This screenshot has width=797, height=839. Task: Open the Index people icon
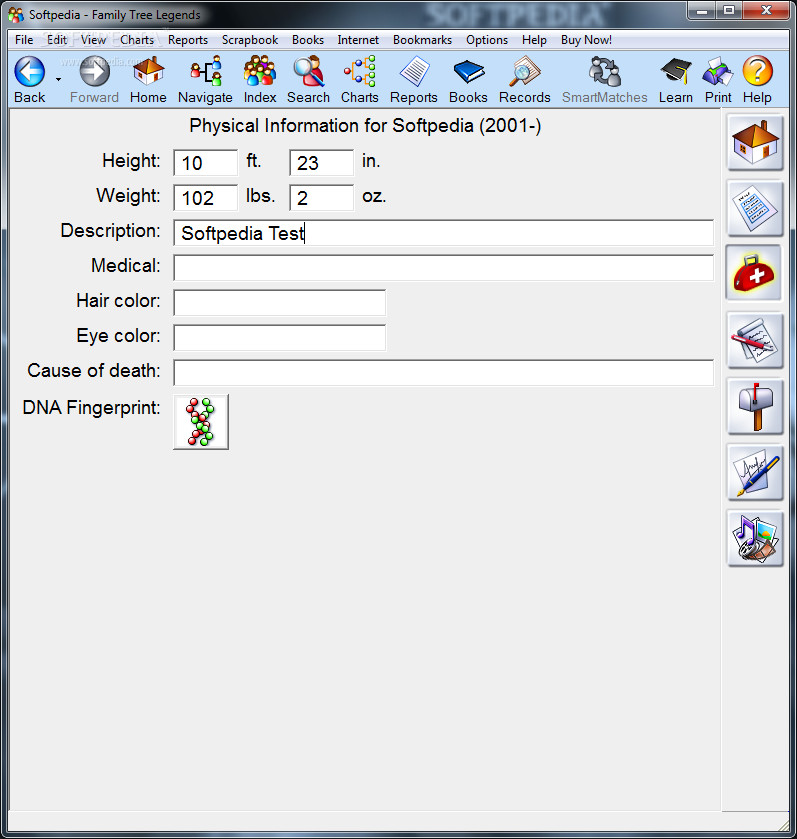(260, 72)
